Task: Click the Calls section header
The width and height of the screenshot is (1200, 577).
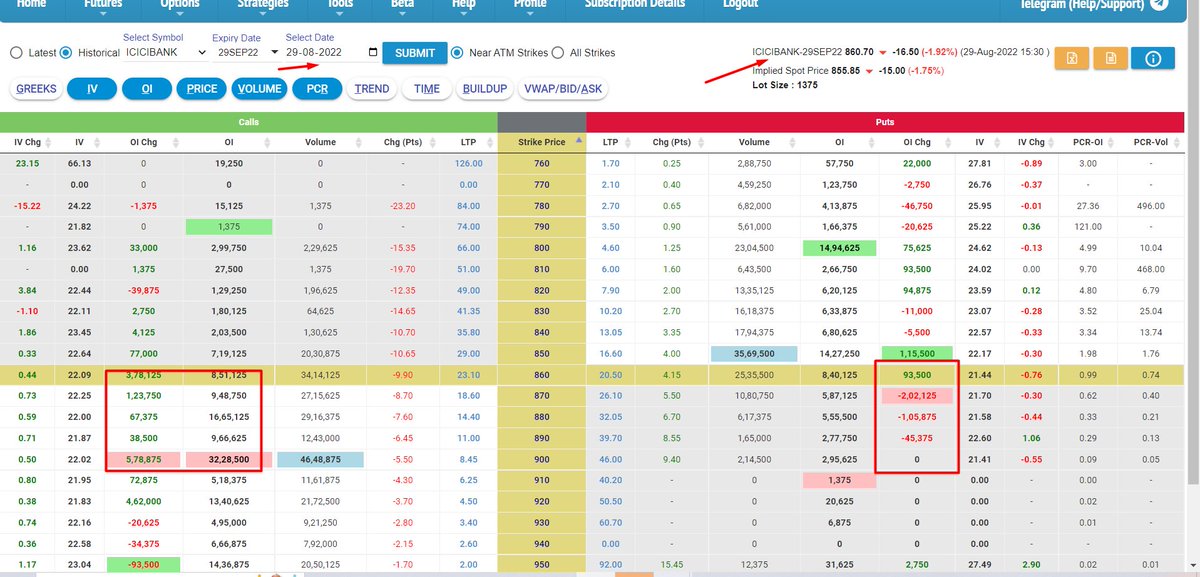Action: point(248,121)
